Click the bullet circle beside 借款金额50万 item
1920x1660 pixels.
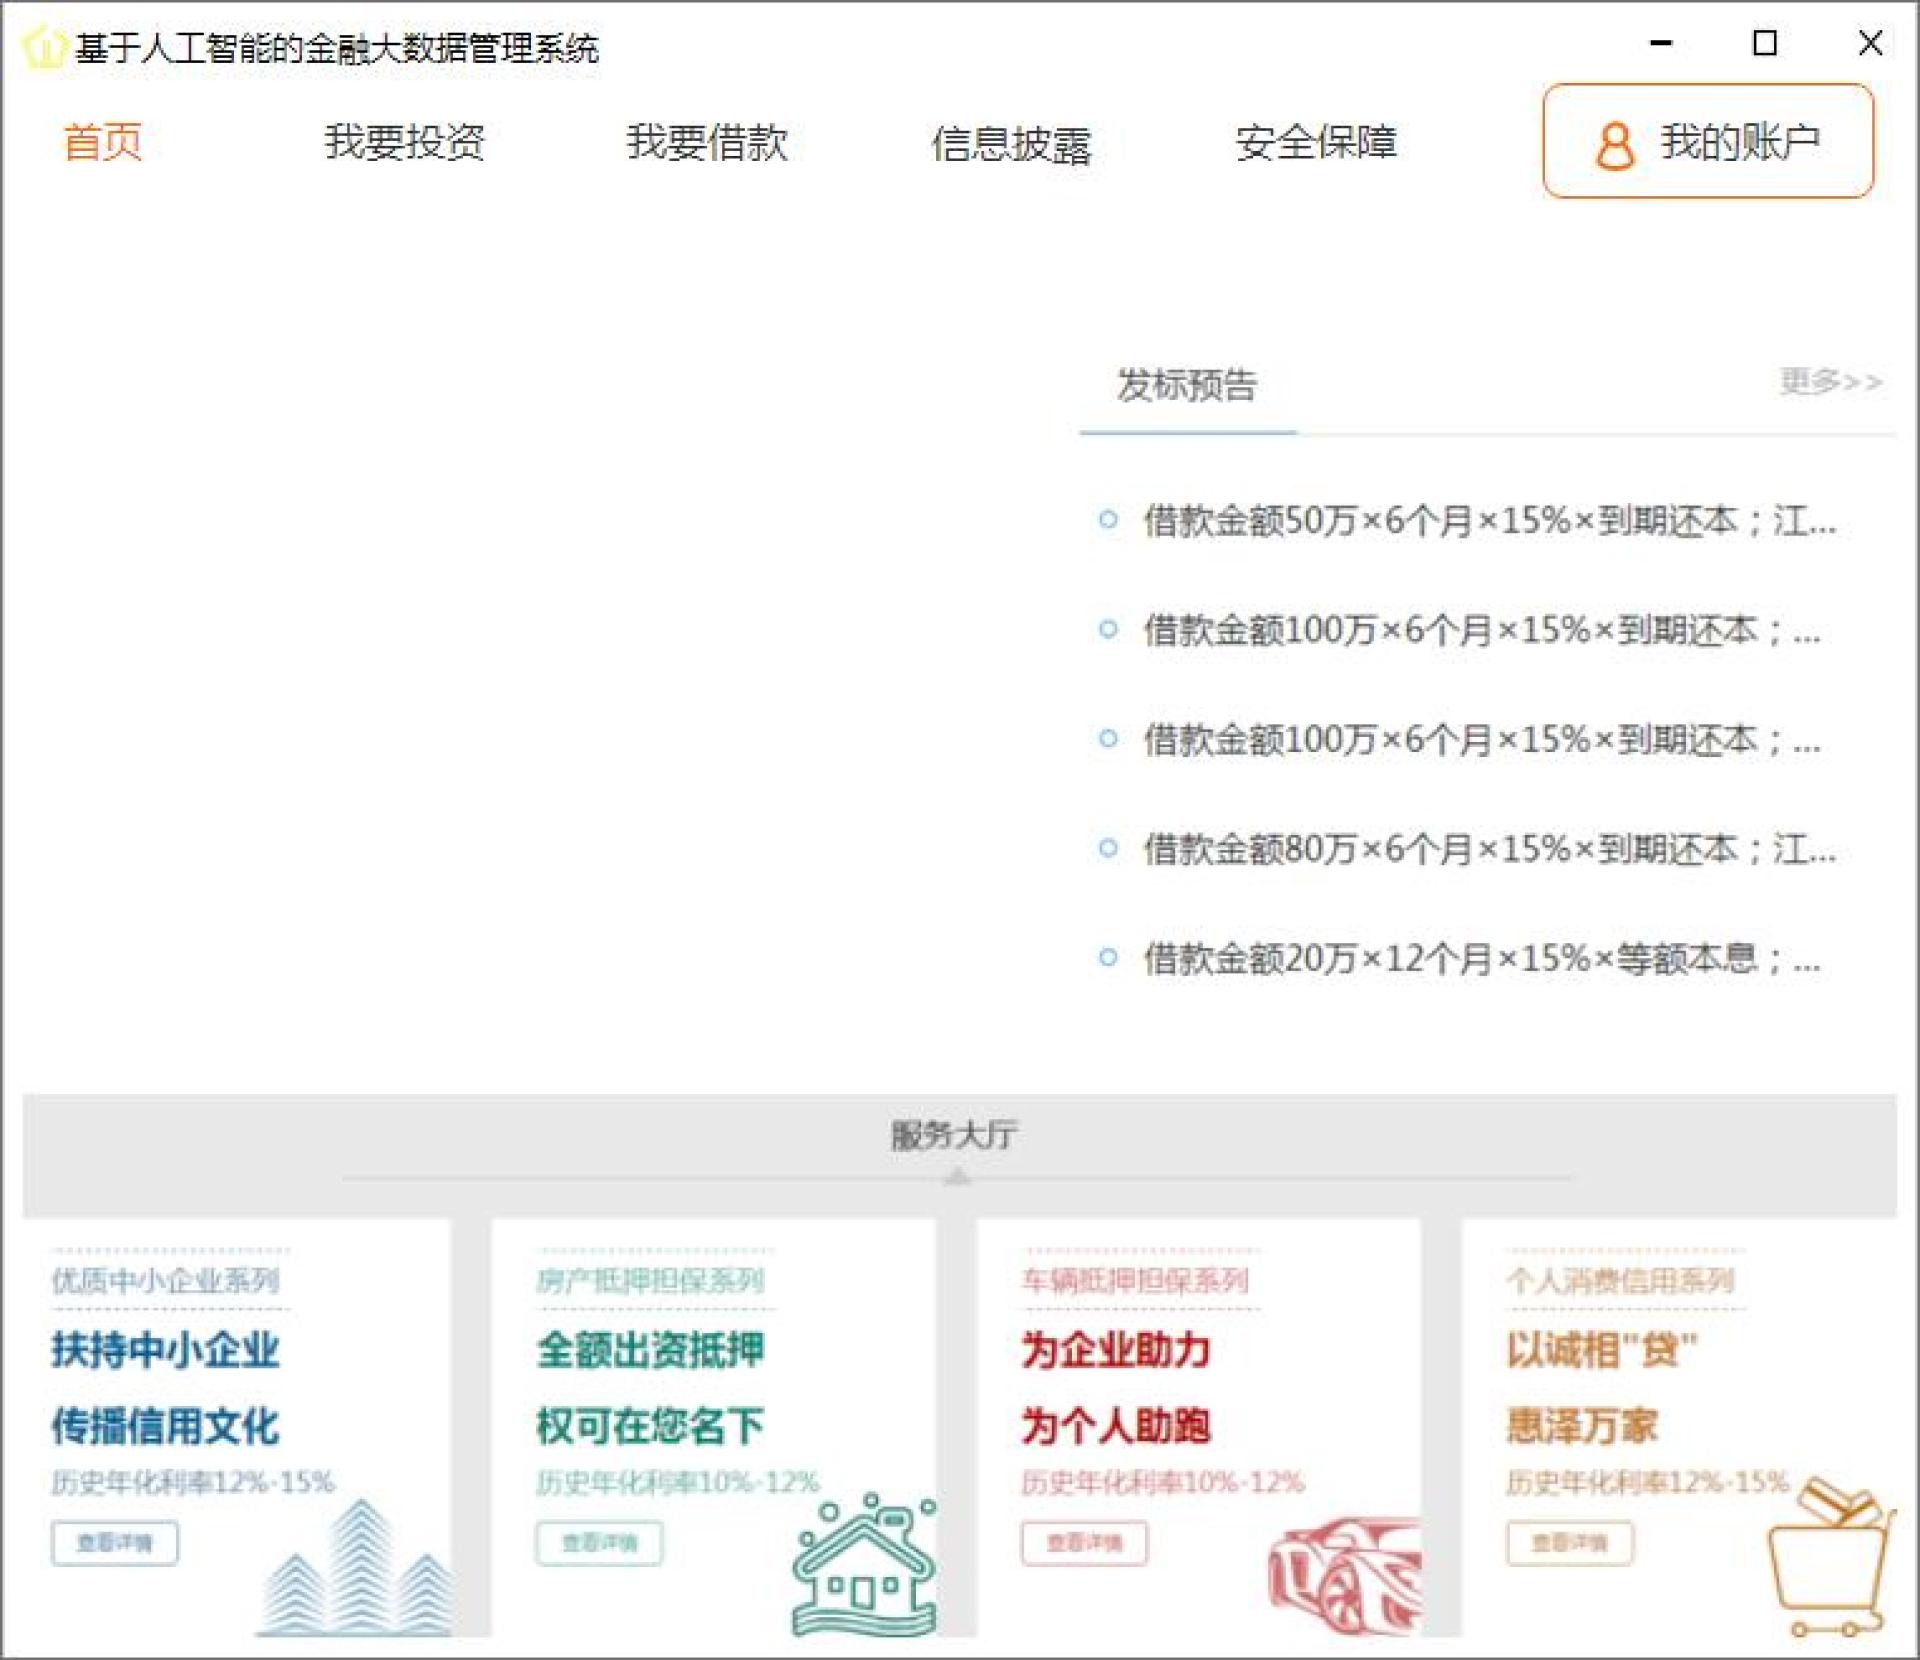point(1107,519)
